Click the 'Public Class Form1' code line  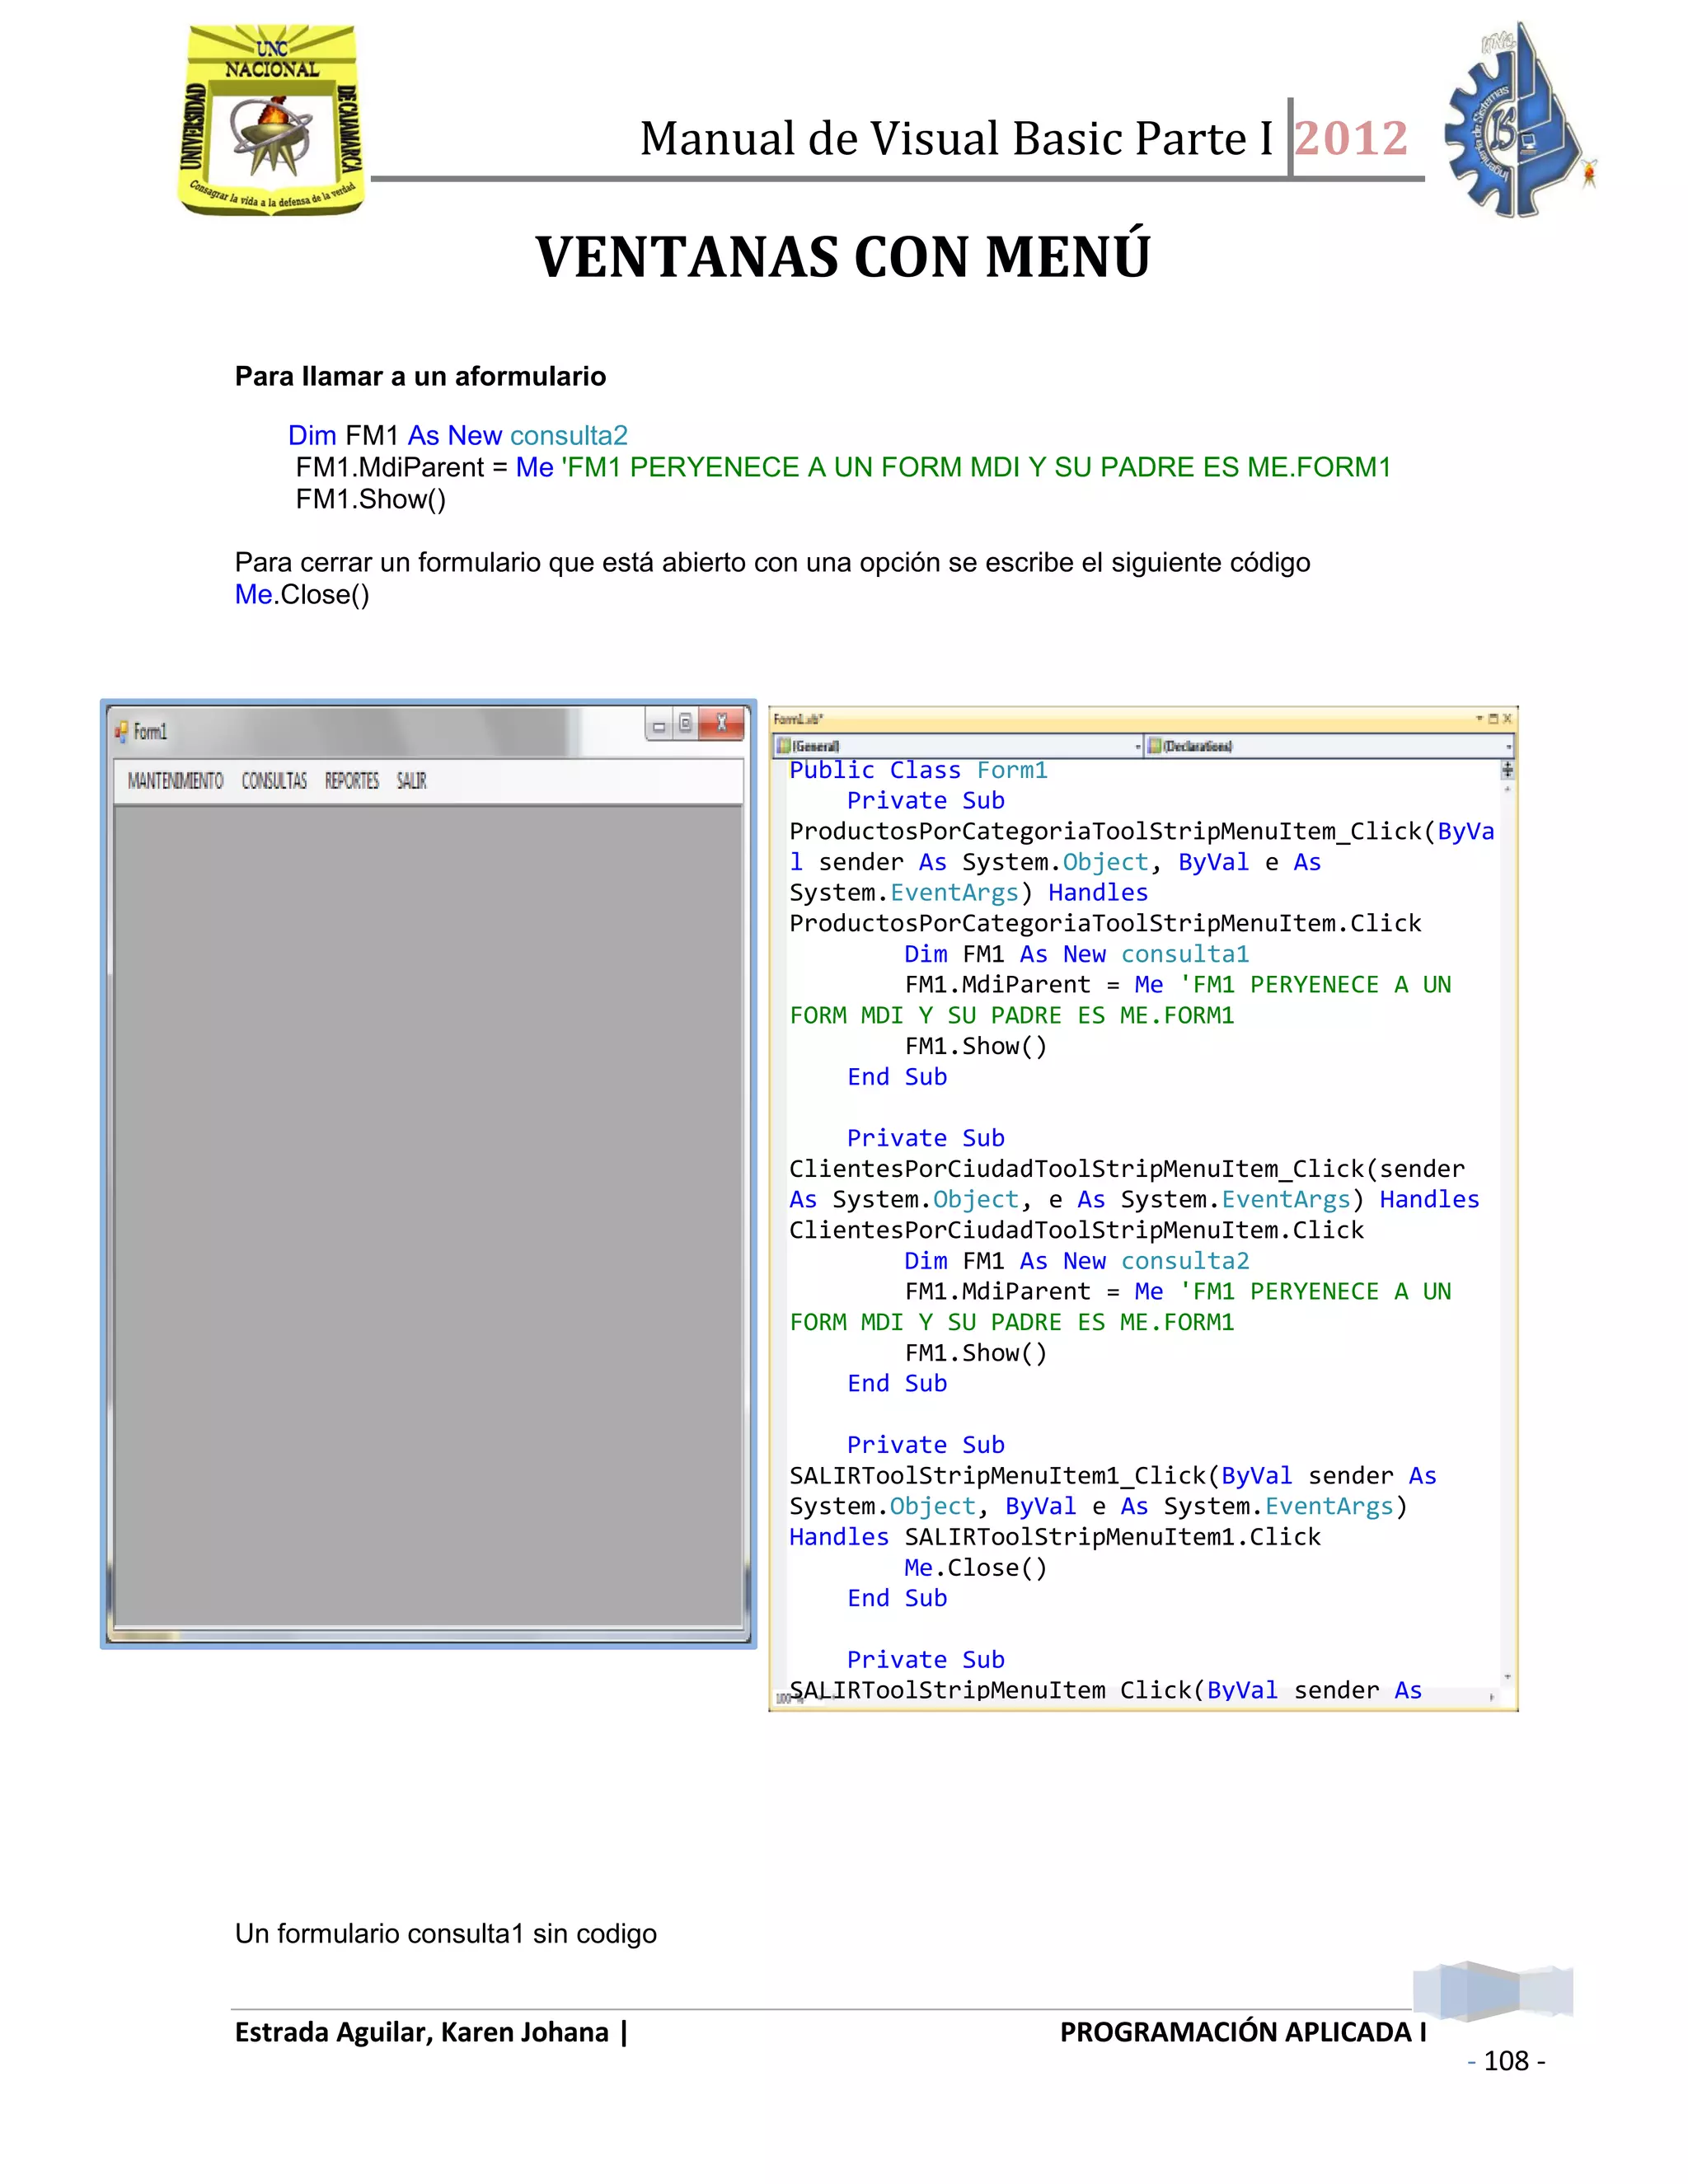click(918, 770)
